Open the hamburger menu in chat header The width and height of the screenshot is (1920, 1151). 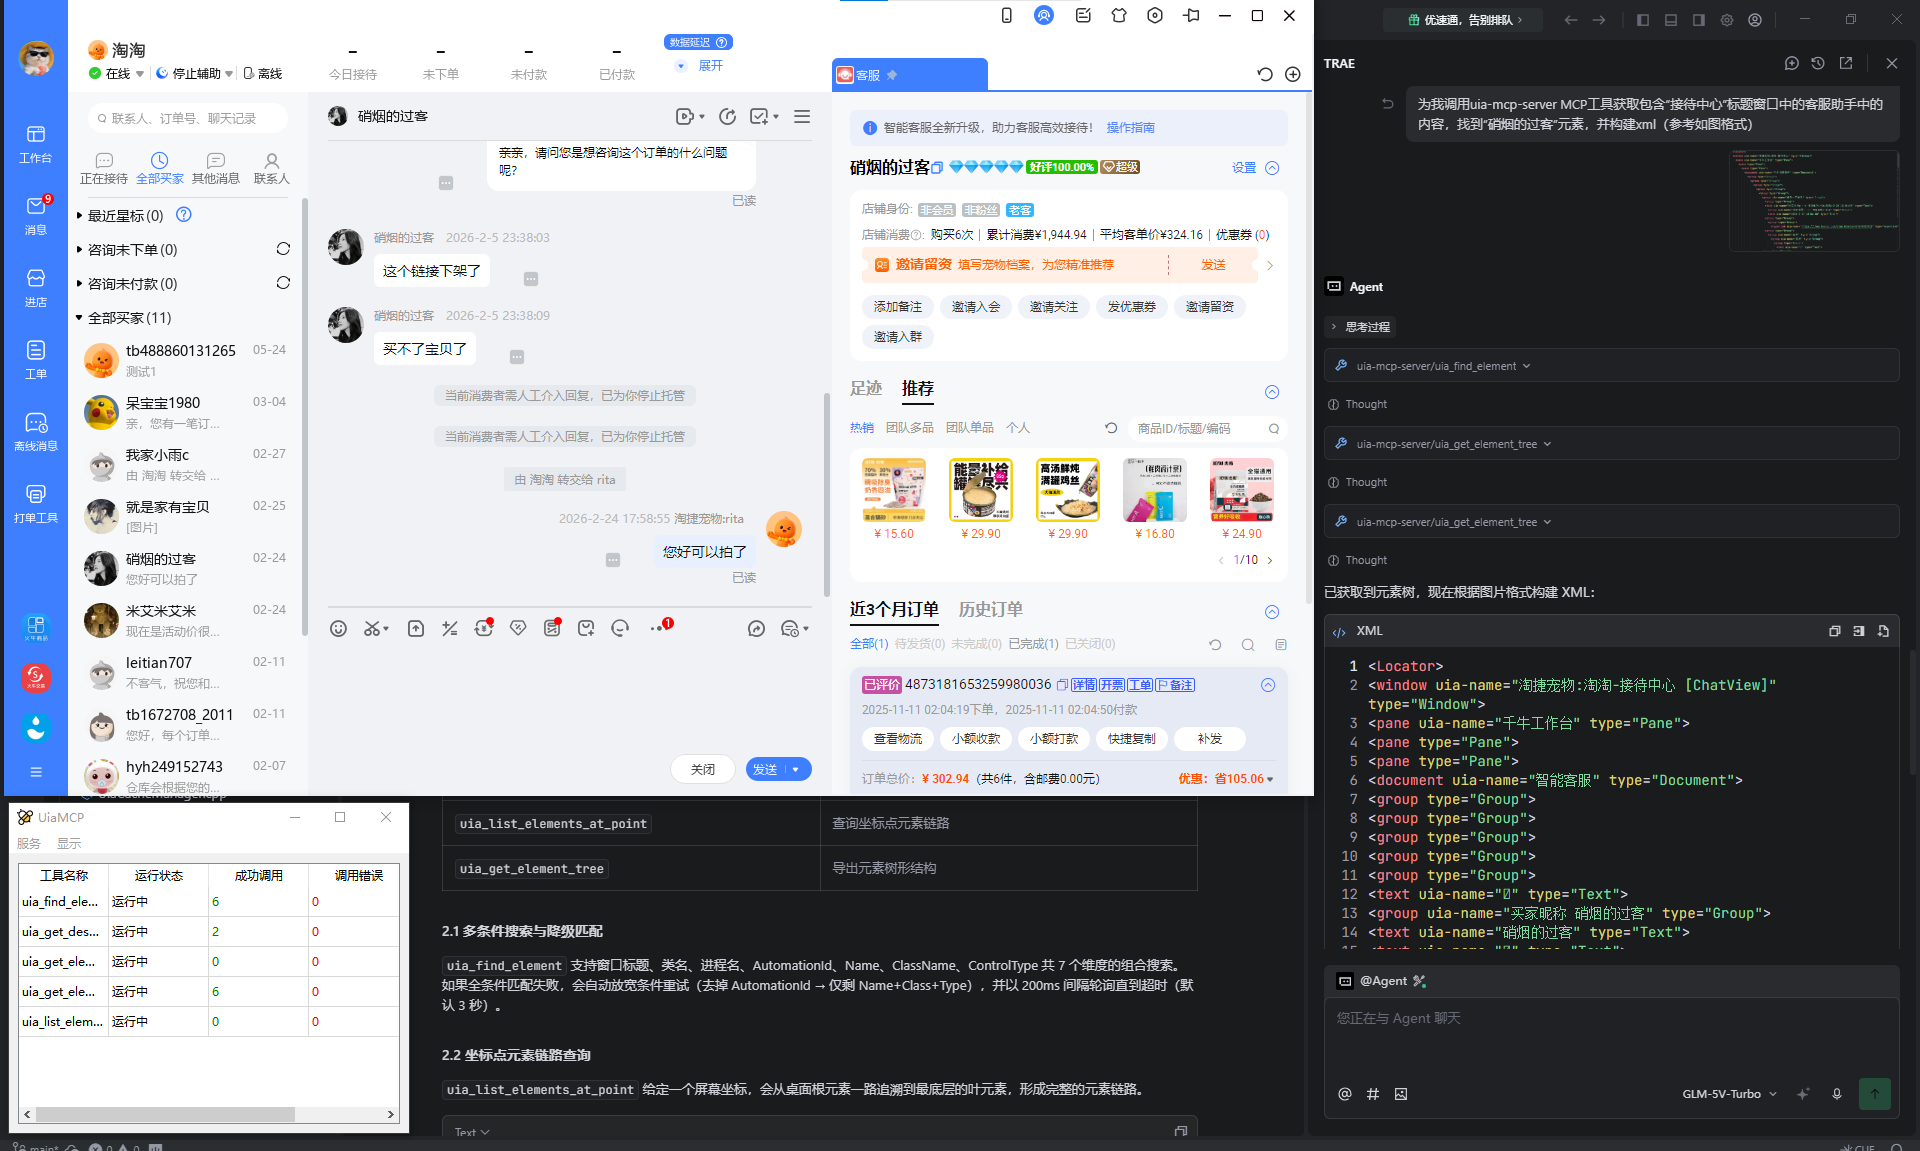(802, 117)
